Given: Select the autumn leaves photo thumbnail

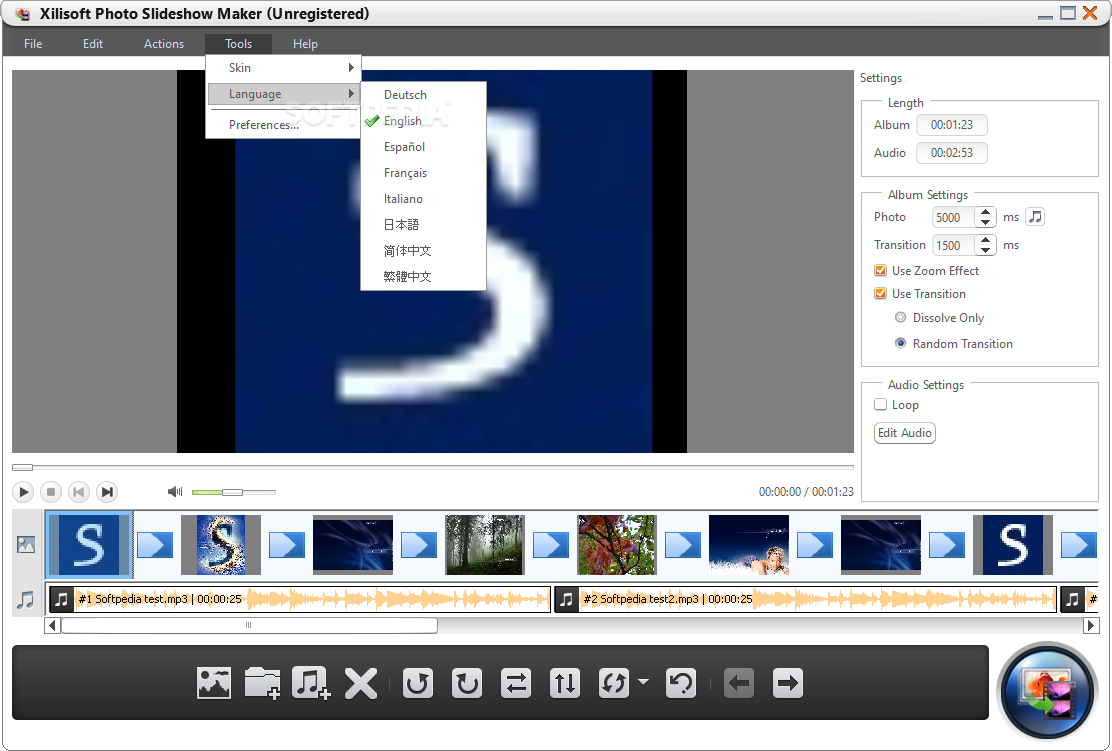Looking at the screenshot, I should (x=616, y=545).
